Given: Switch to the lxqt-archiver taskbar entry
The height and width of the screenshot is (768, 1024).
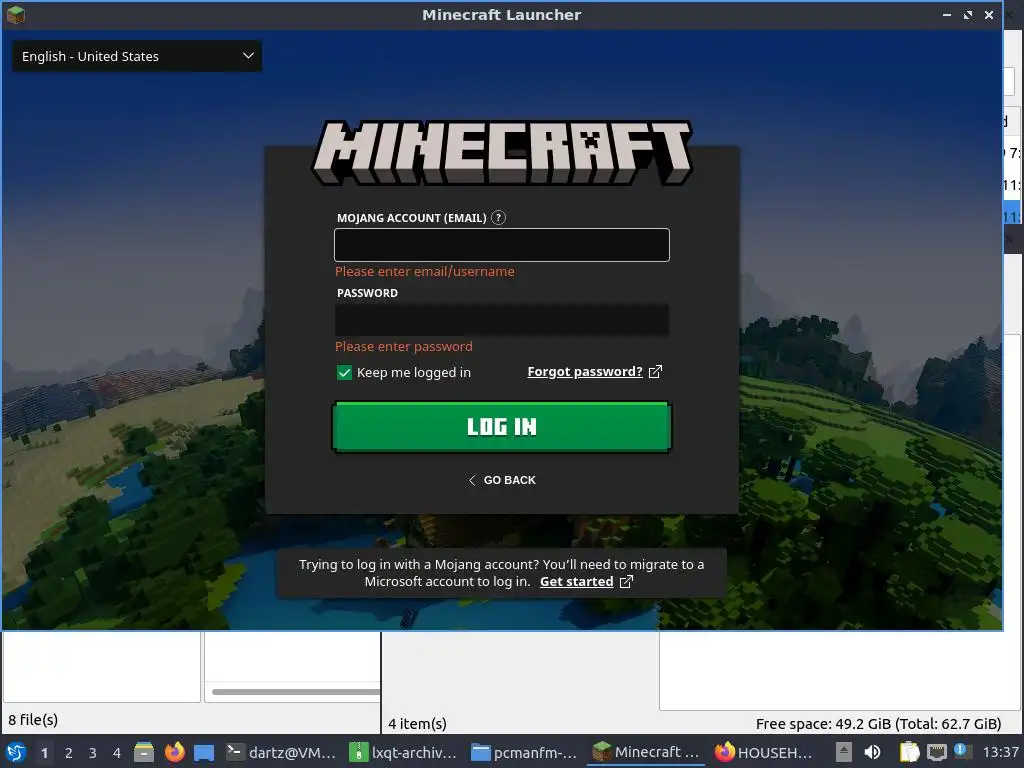Looking at the screenshot, I should pyautogui.click(x=403, y=752).
